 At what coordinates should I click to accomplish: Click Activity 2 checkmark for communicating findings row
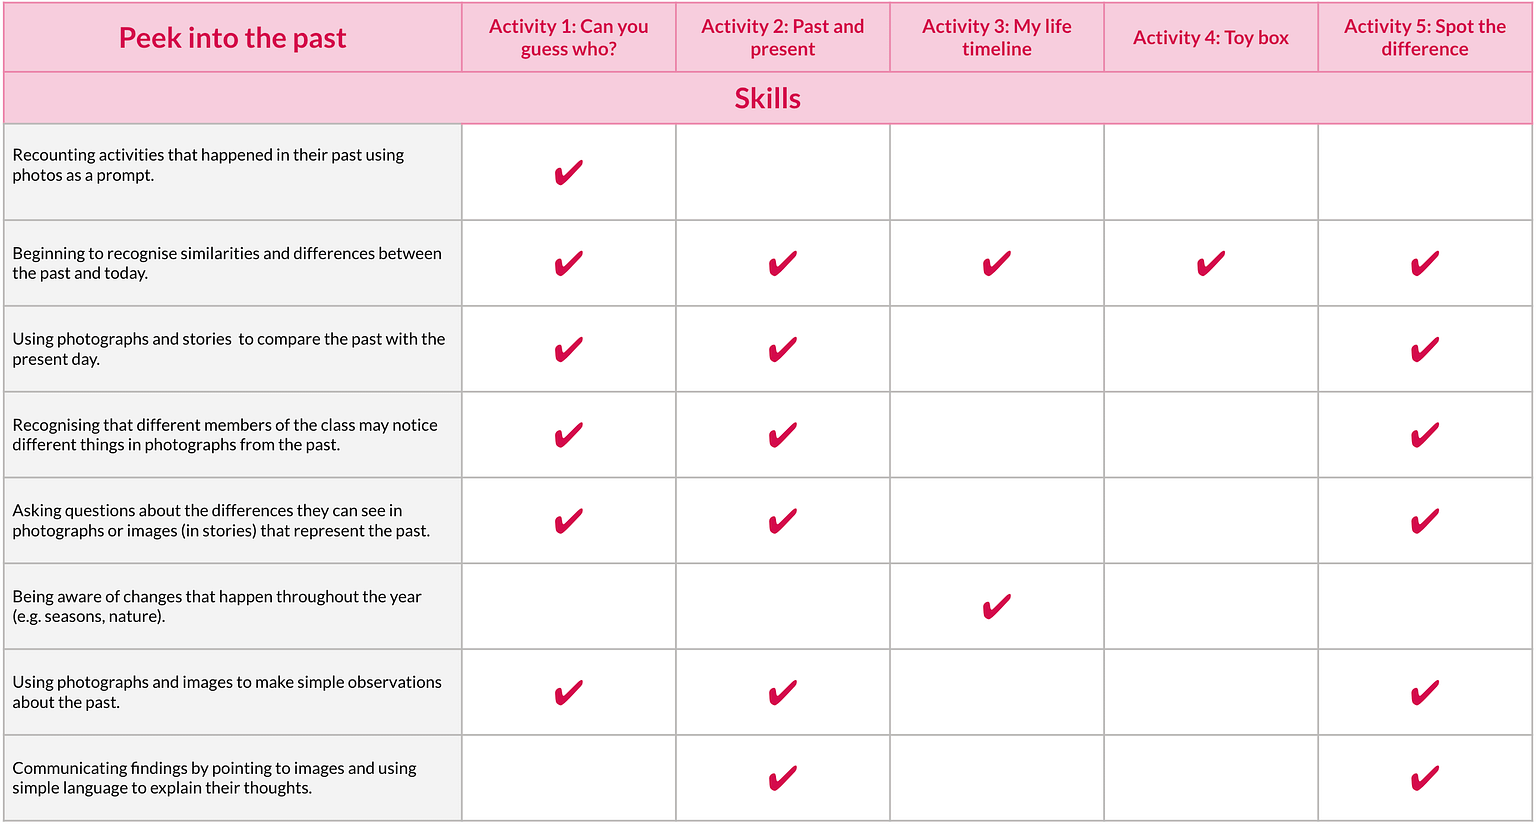click(x=782, y=778)
